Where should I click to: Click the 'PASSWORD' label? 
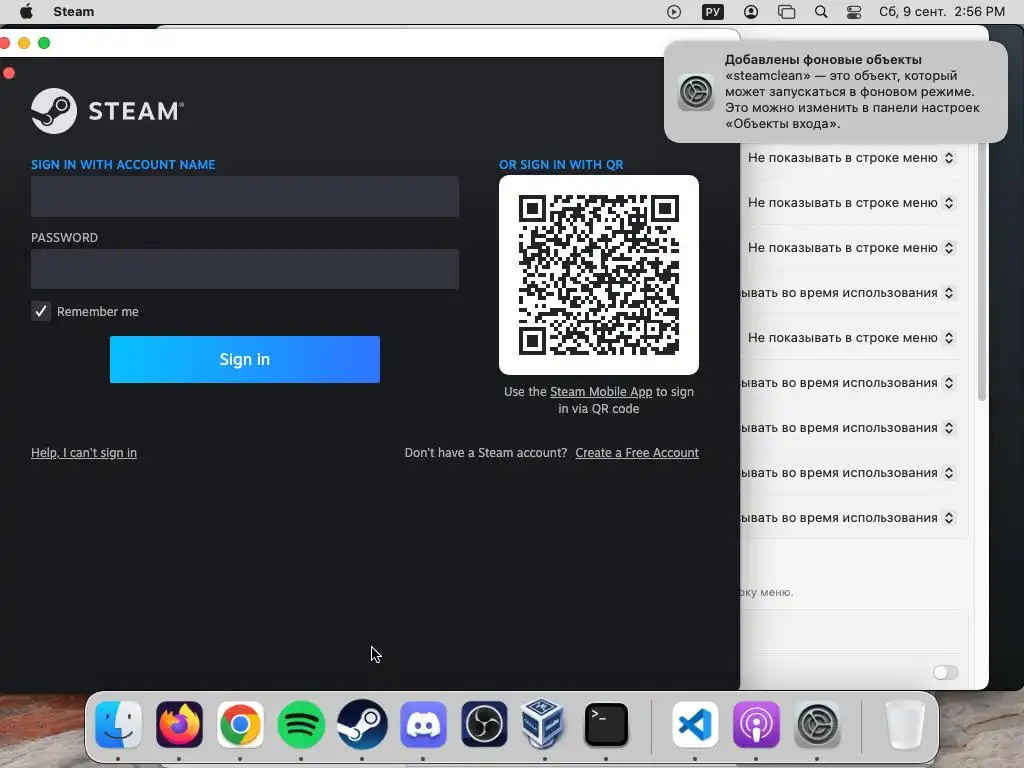65,238
